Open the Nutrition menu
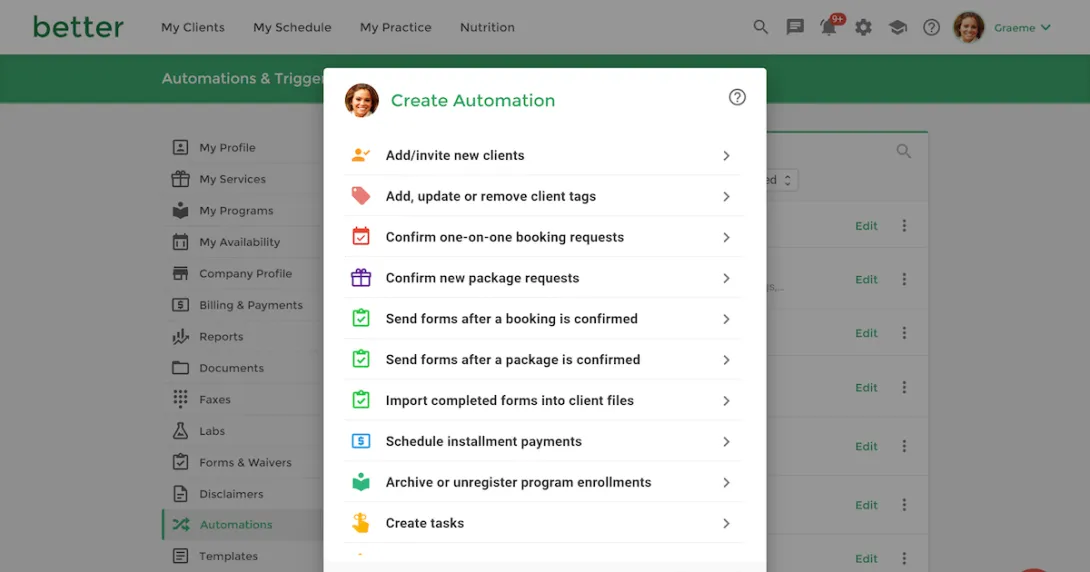The width and height of the screenshot is (1090, 572). pyautogui.click(x=487, y=28)
